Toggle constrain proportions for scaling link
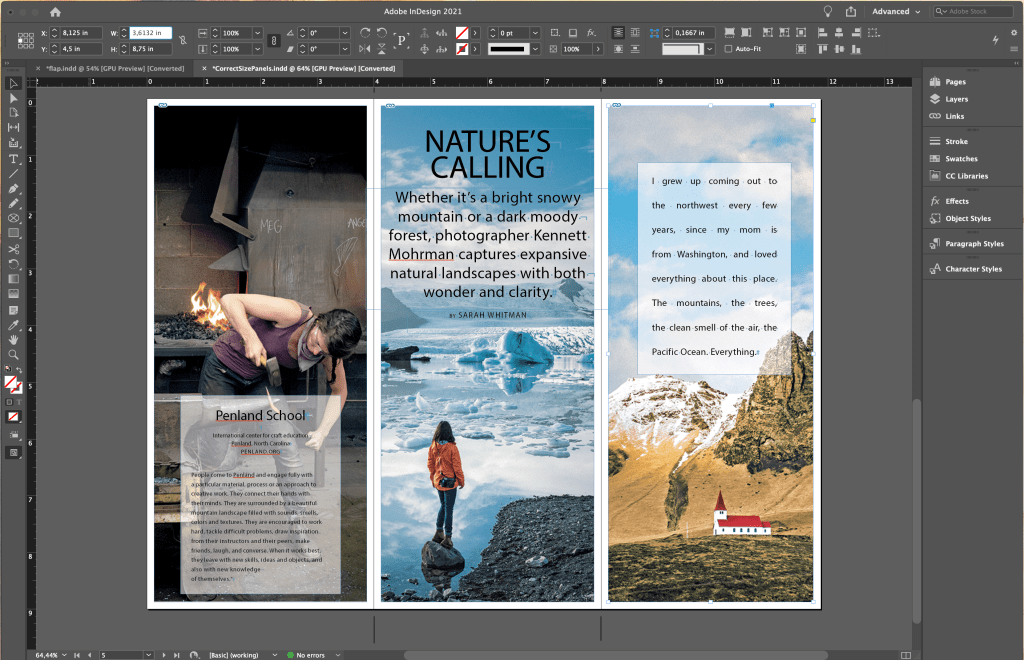Image resolution: width=1024 pixels, height=660 pixels. tap(274, 40)
